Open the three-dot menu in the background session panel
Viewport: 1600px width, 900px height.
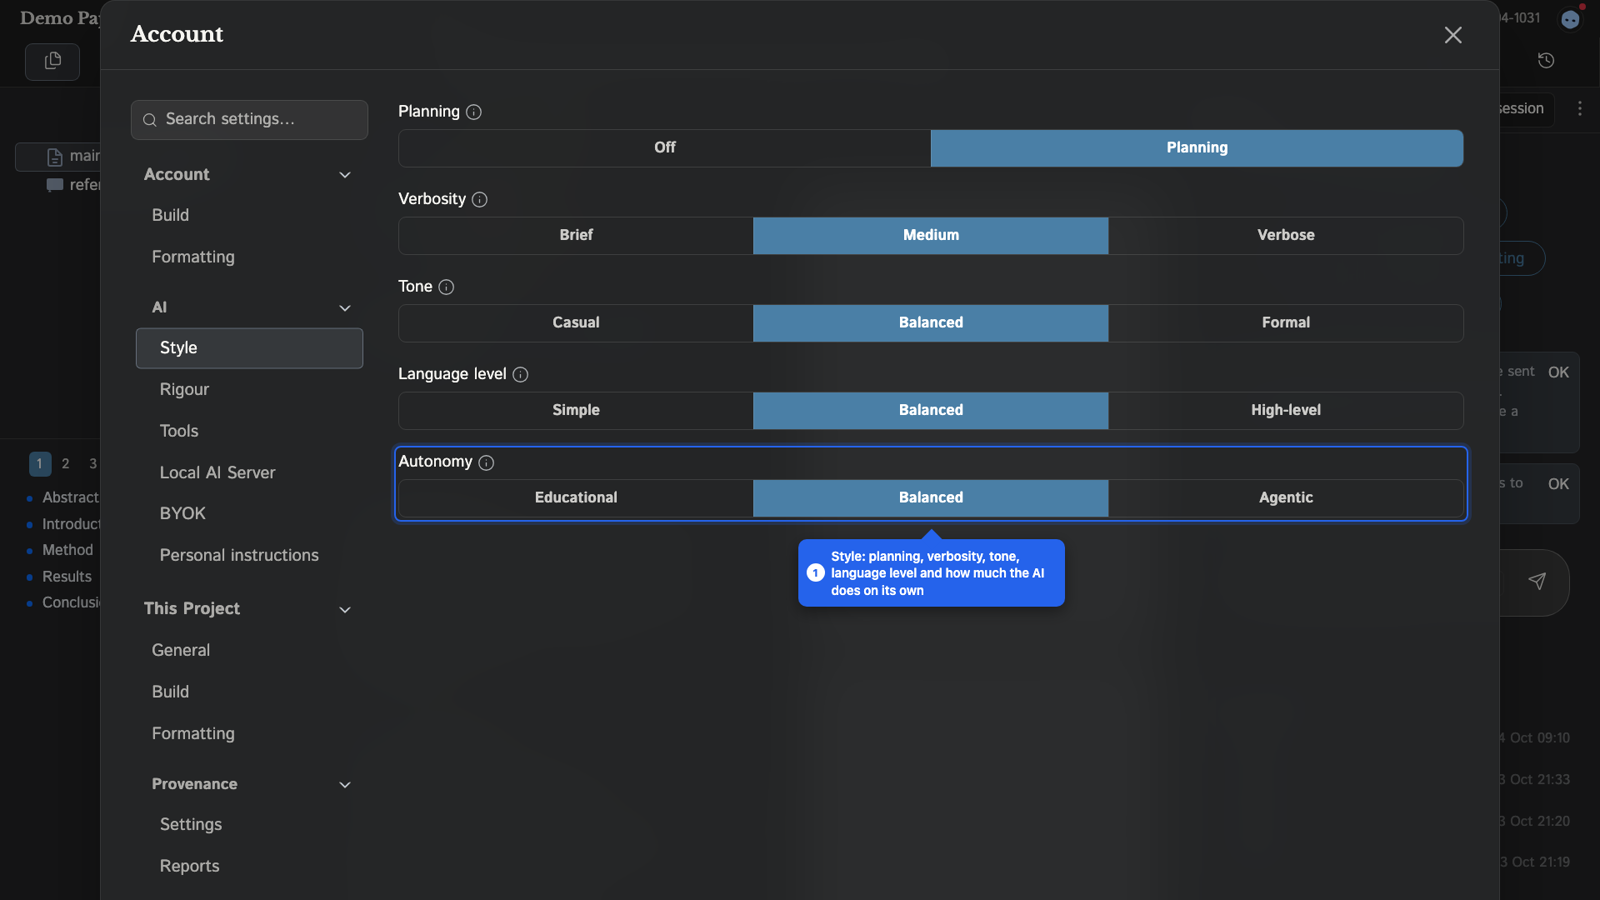[1580, 108]
